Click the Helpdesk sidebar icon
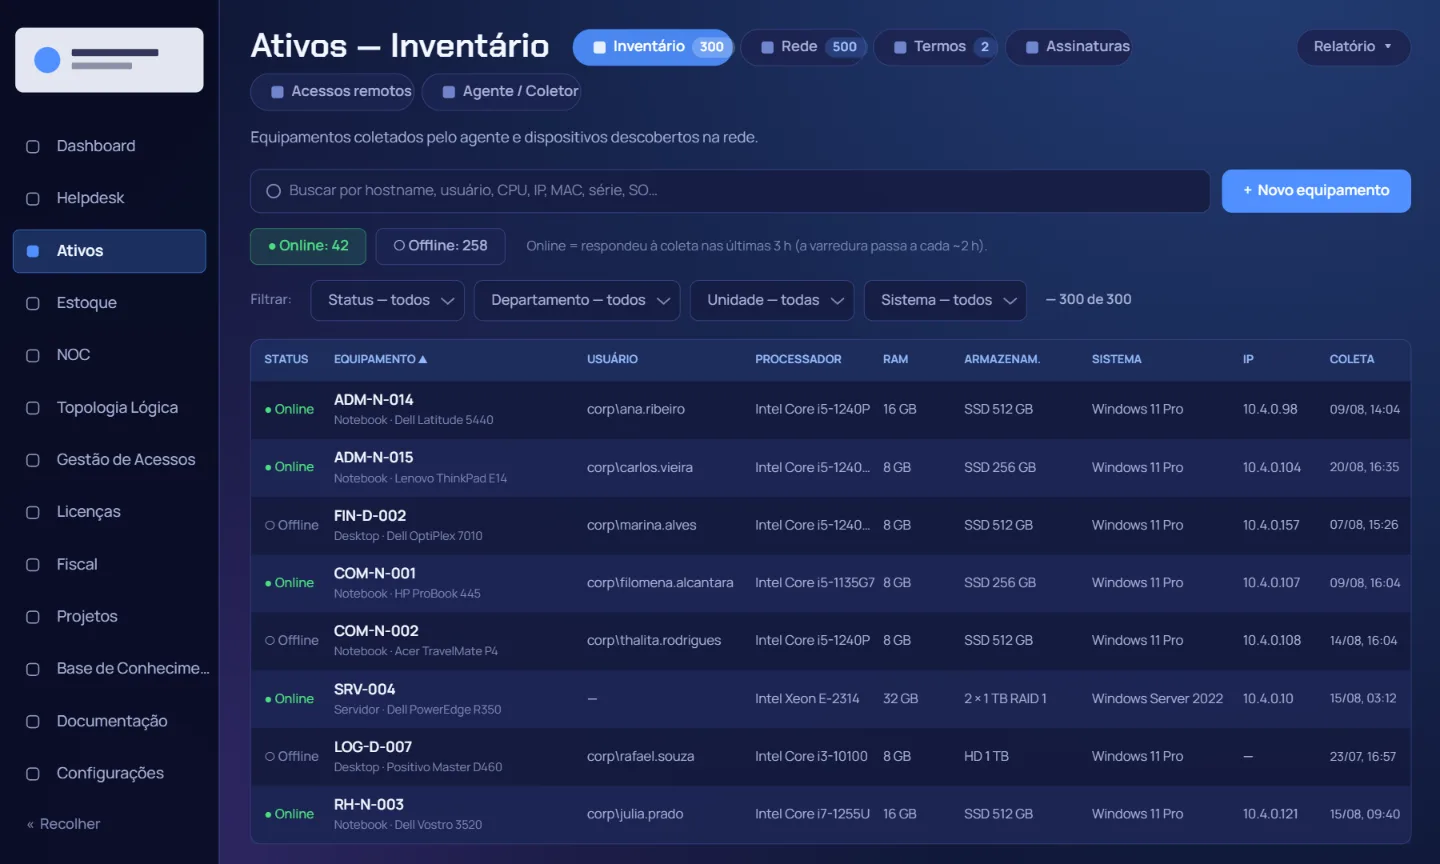The image size is (1440, 864). [33, 198]
